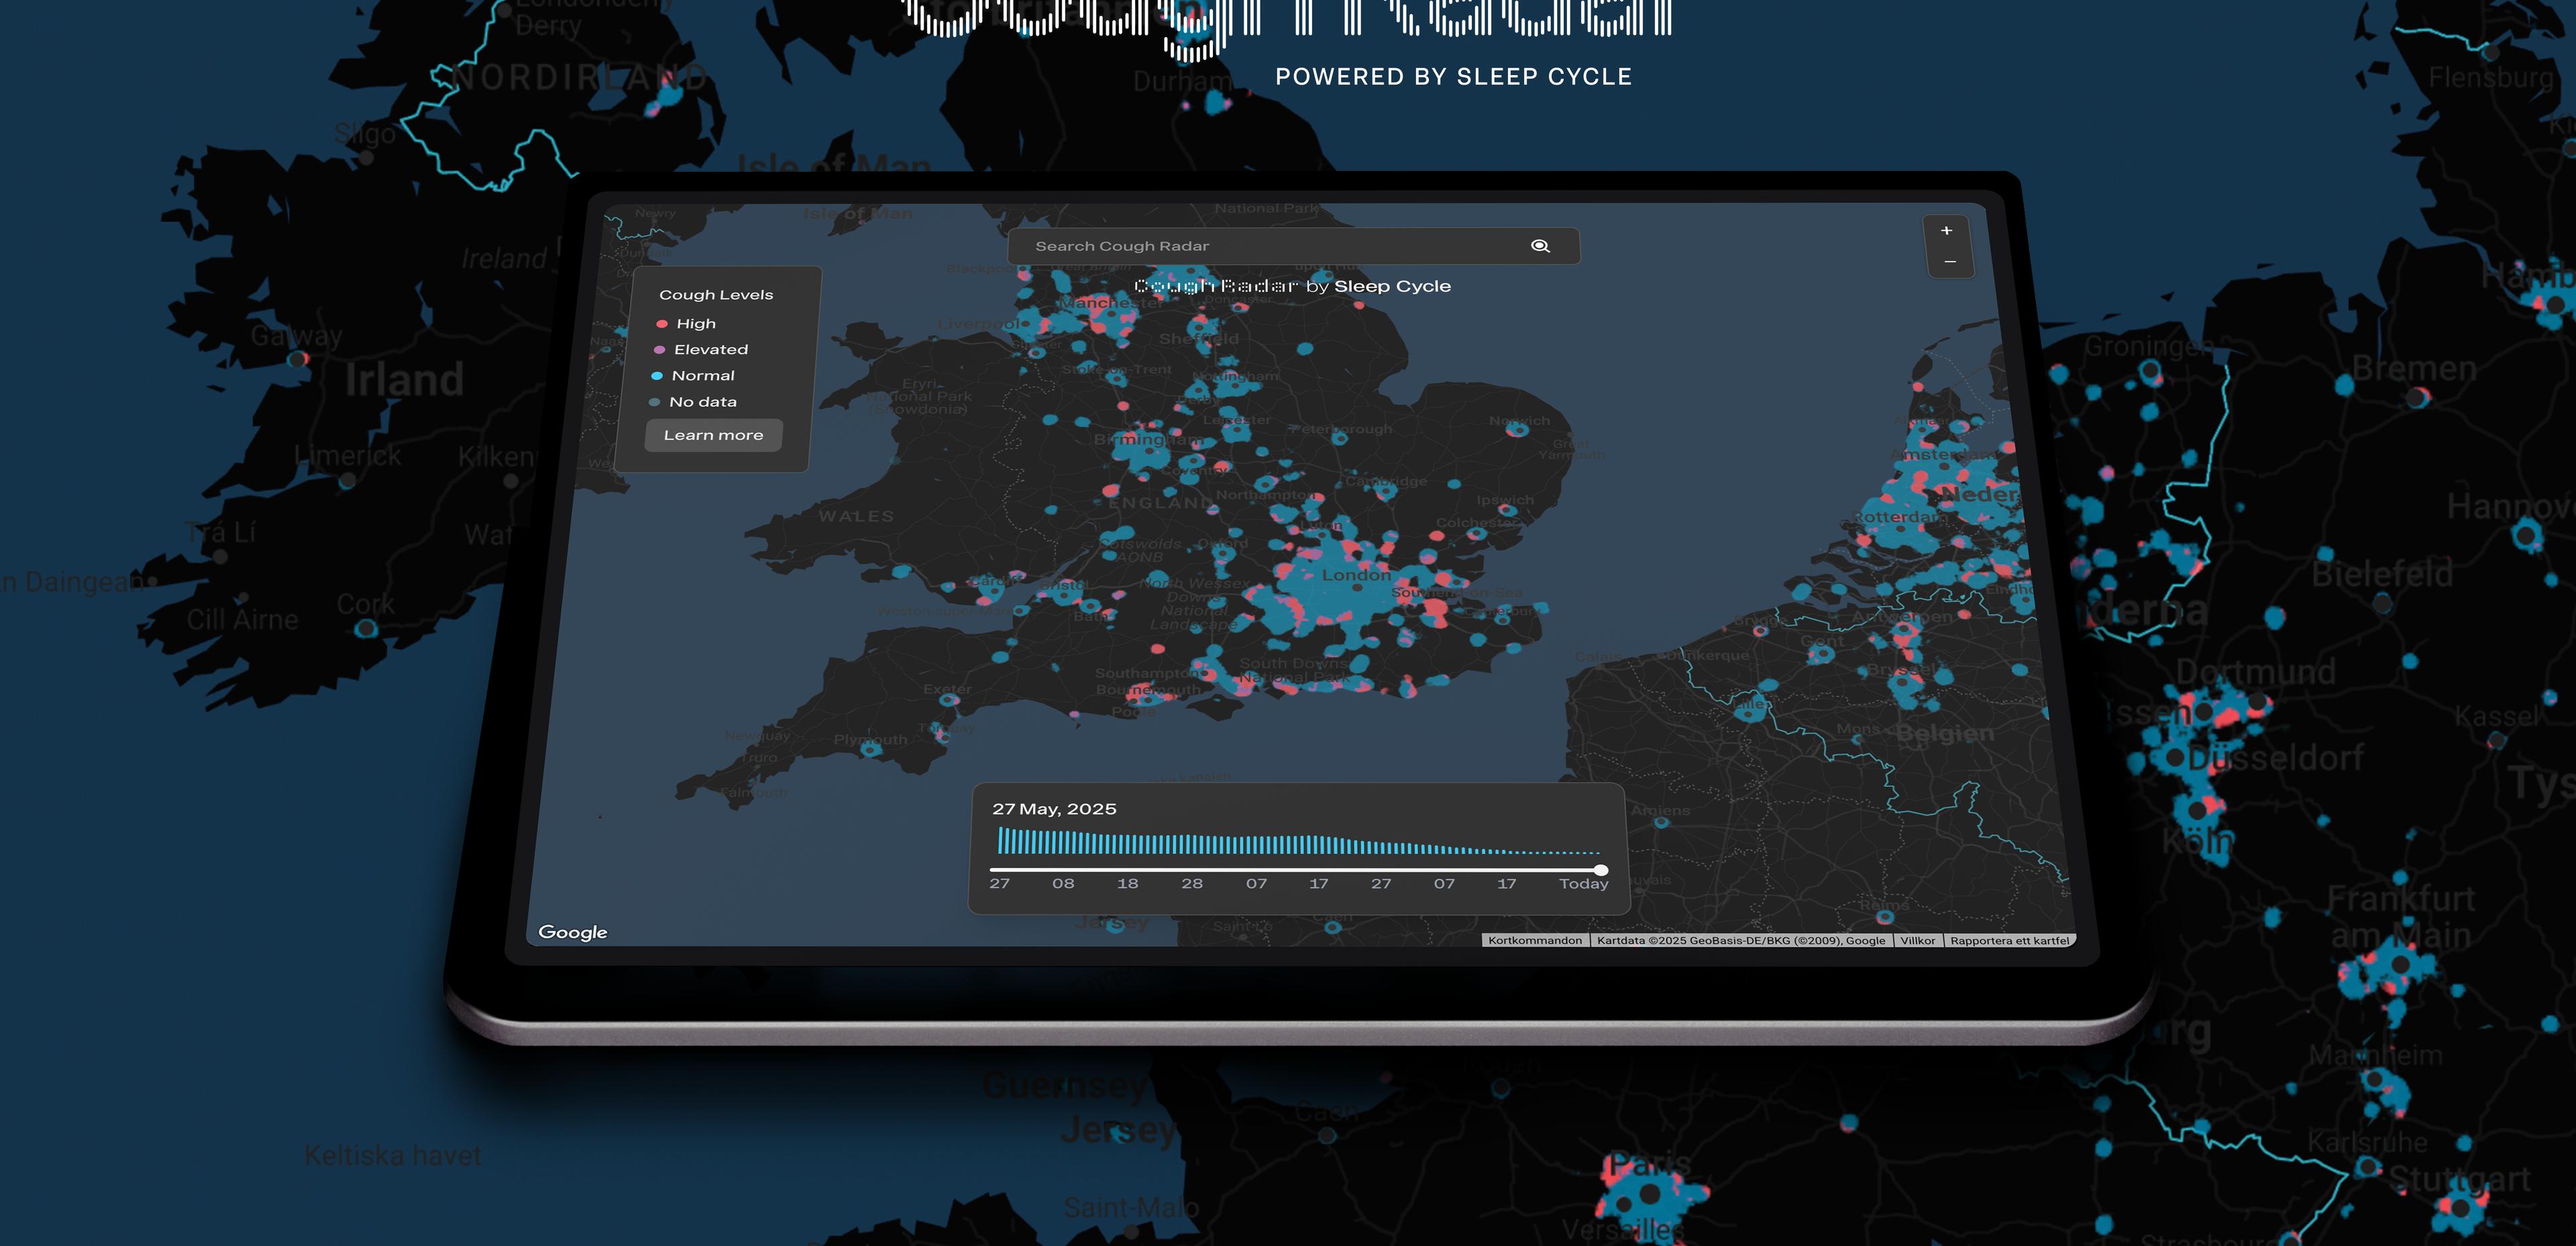Click the 18 date marker on timeline

(1128, 884)
